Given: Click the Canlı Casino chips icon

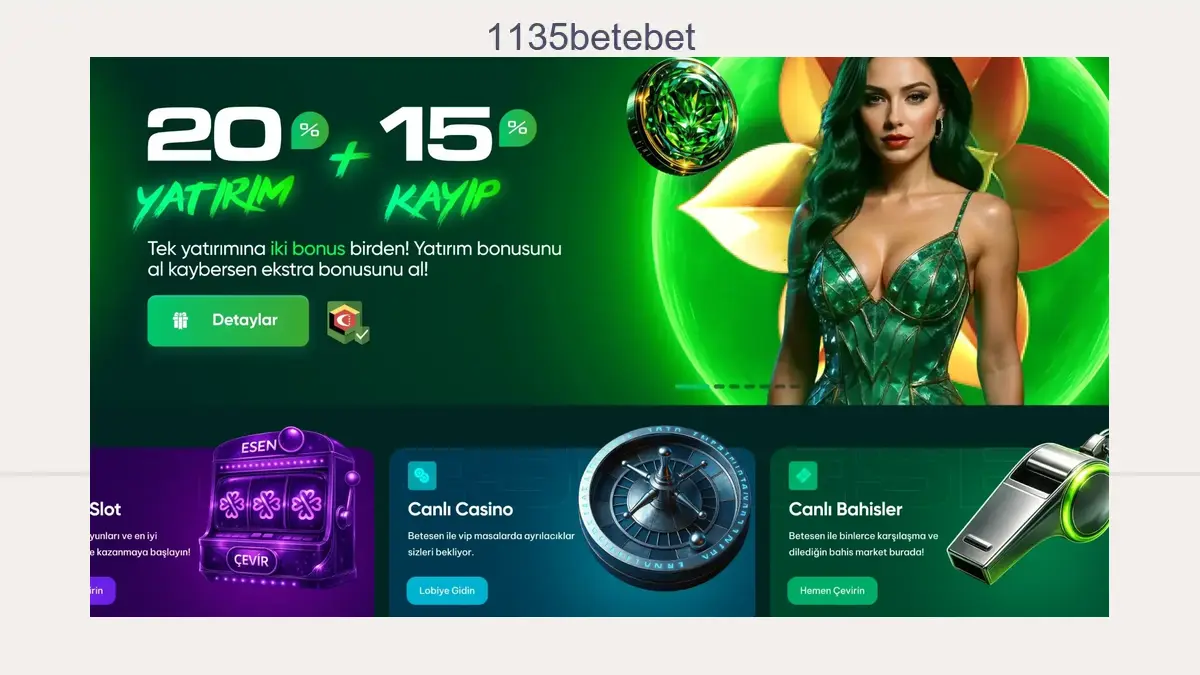Looking at the screenshot, I should 422,475.
